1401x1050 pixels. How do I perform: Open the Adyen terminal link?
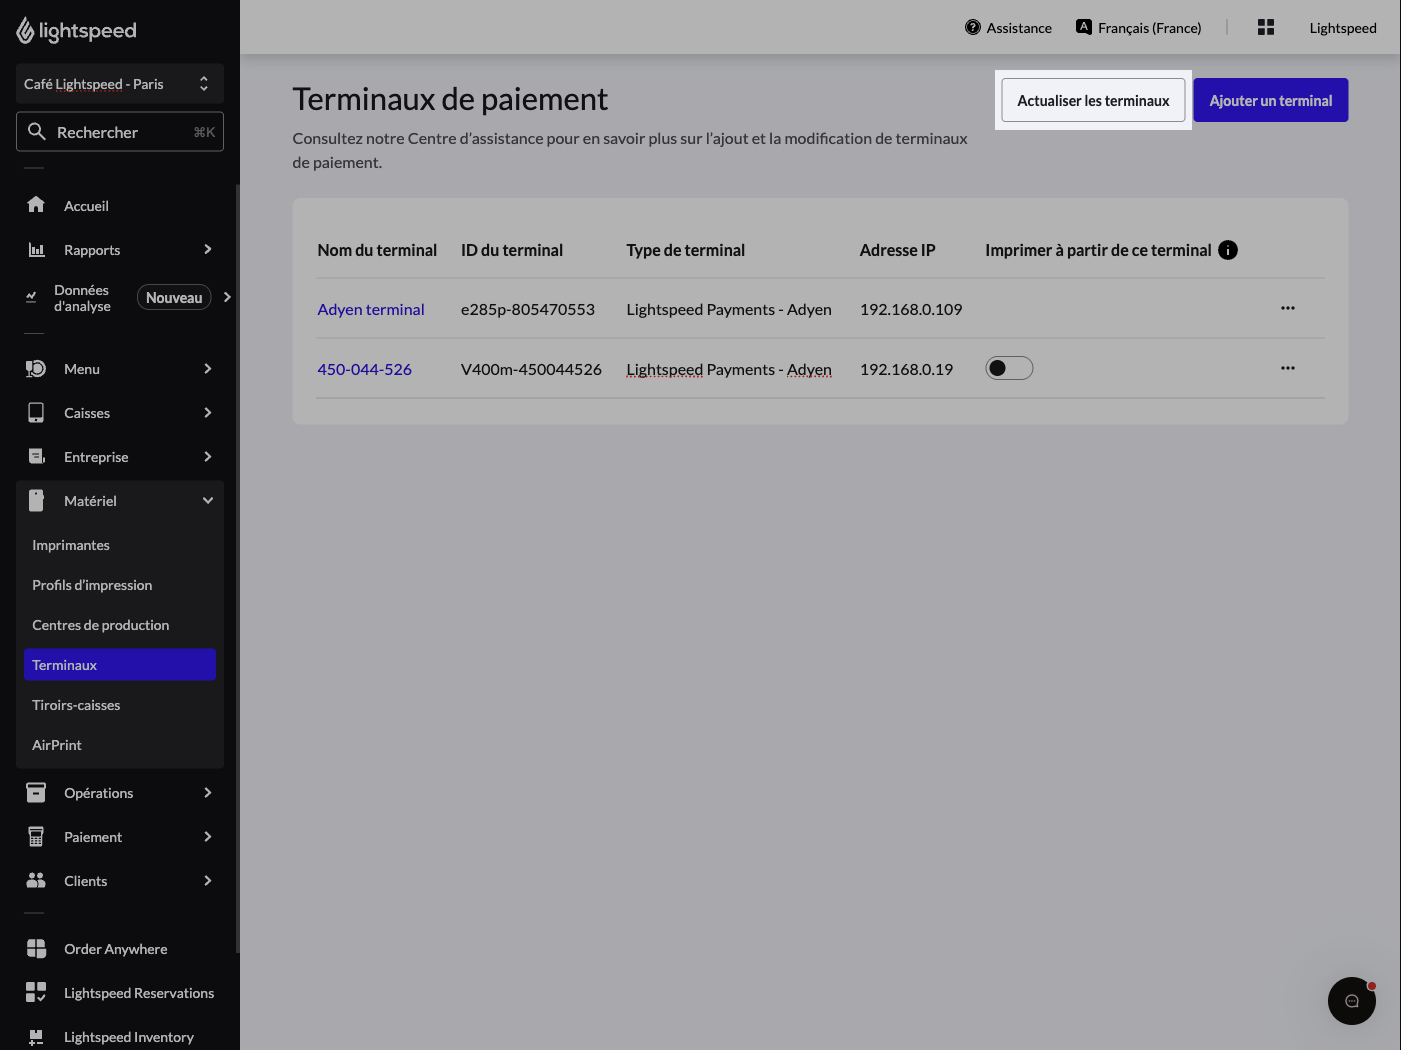pos(371,309)
